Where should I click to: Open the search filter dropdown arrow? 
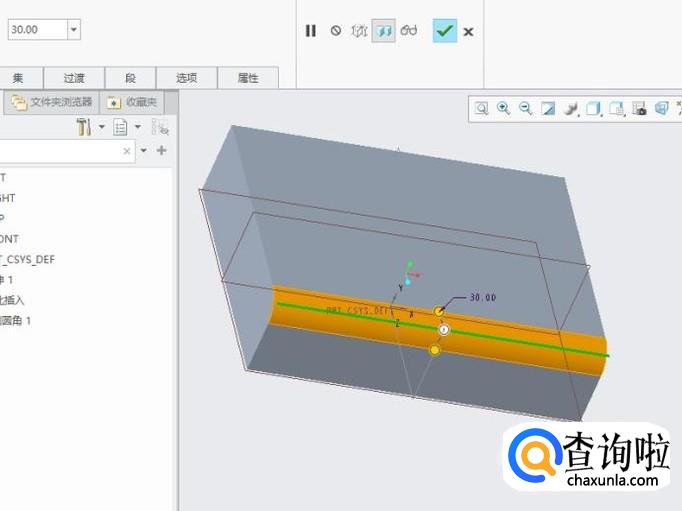[144, 151]
